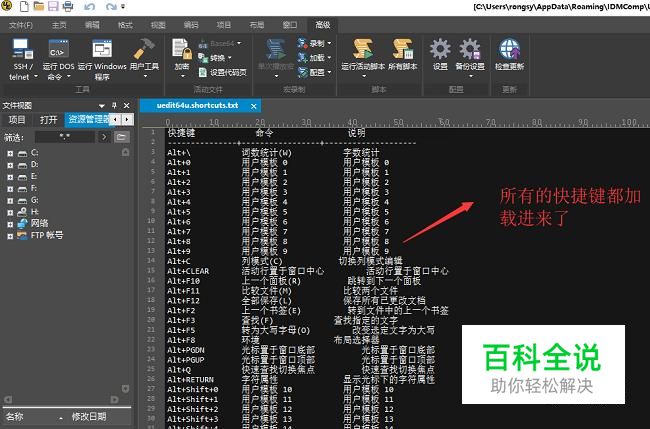Click the 加密 document lock icon
Screen dimensions: 650x429
click(x=182, y=49)
